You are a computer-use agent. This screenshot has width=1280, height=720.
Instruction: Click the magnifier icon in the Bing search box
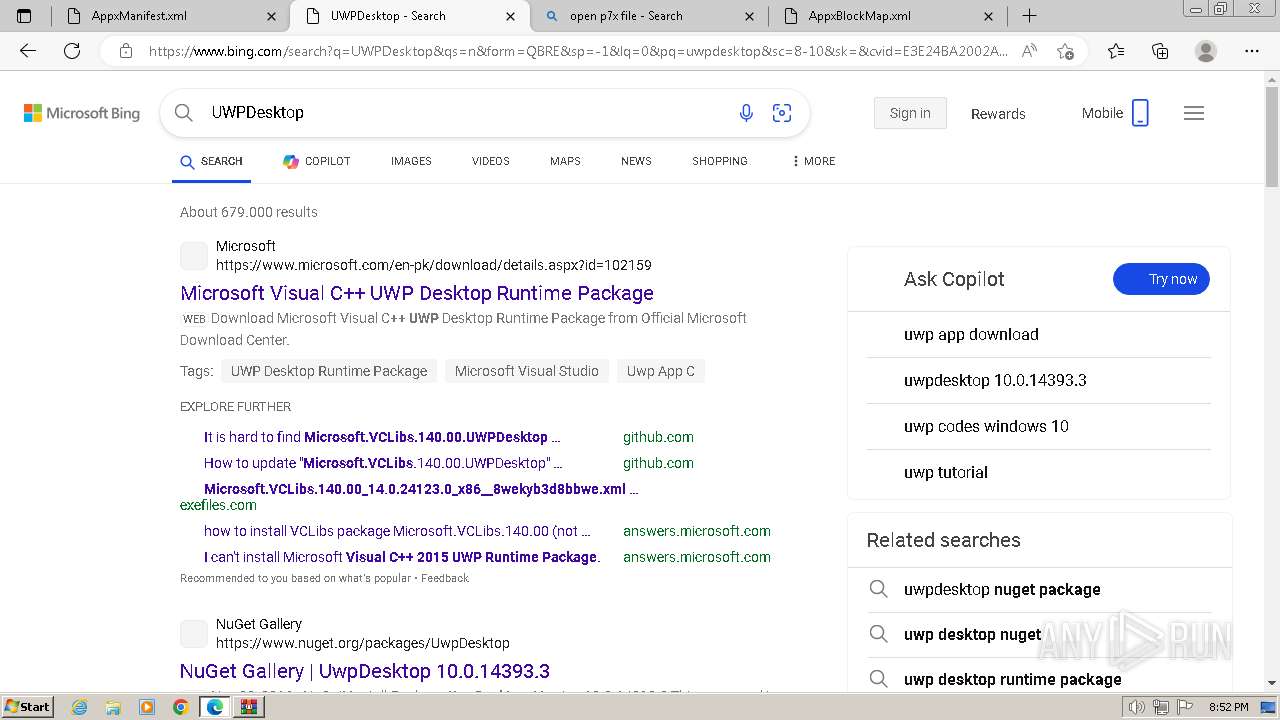(184, 113)
